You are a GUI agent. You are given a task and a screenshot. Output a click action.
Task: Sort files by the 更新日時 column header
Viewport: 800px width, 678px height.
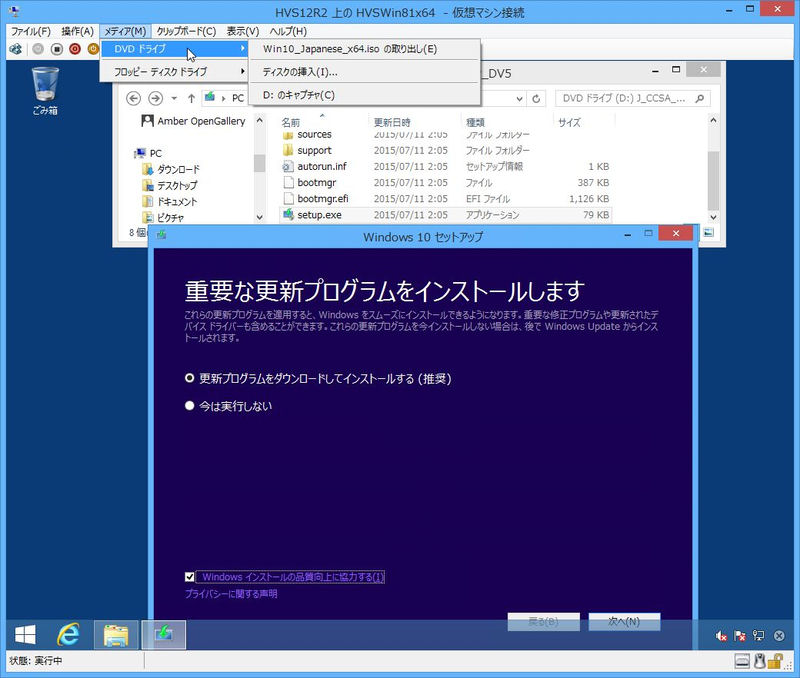[392, 122]
